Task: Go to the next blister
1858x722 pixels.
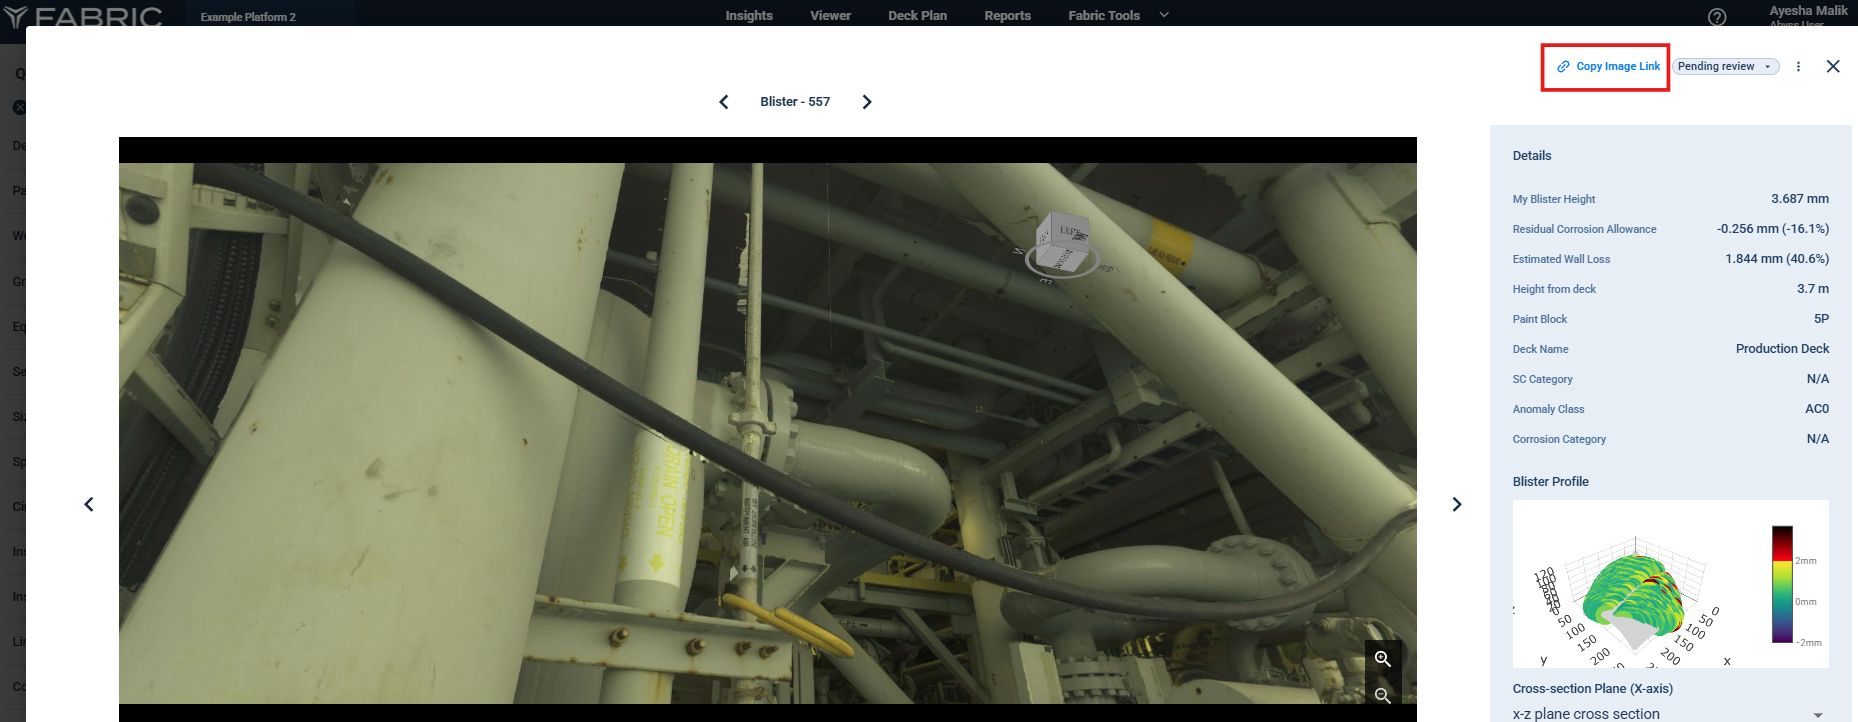Action: pos(867,102)
